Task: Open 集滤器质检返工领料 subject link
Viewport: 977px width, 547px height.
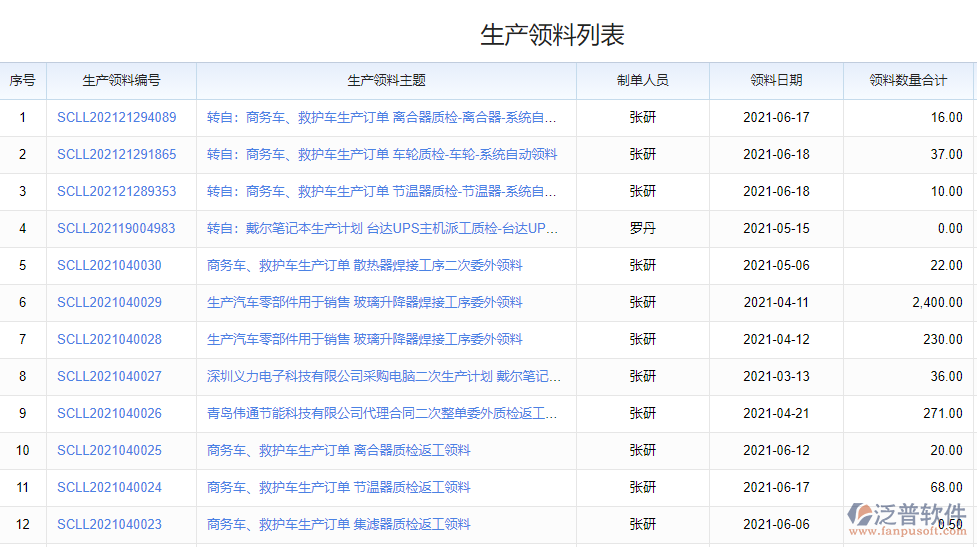Action: 338,525
